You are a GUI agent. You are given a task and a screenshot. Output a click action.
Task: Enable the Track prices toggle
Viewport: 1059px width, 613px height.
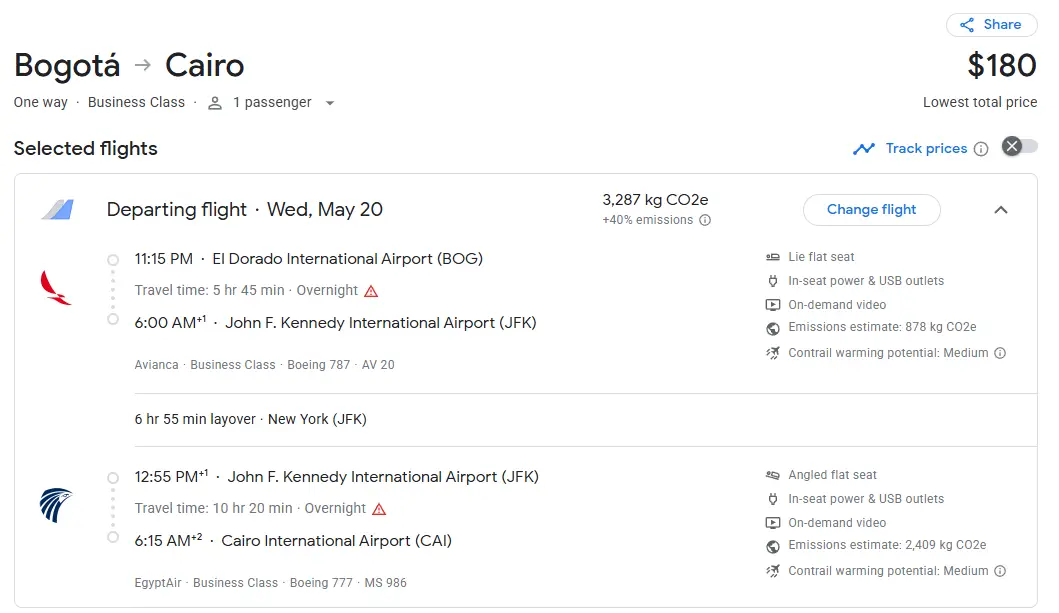tap(1020, 147)
